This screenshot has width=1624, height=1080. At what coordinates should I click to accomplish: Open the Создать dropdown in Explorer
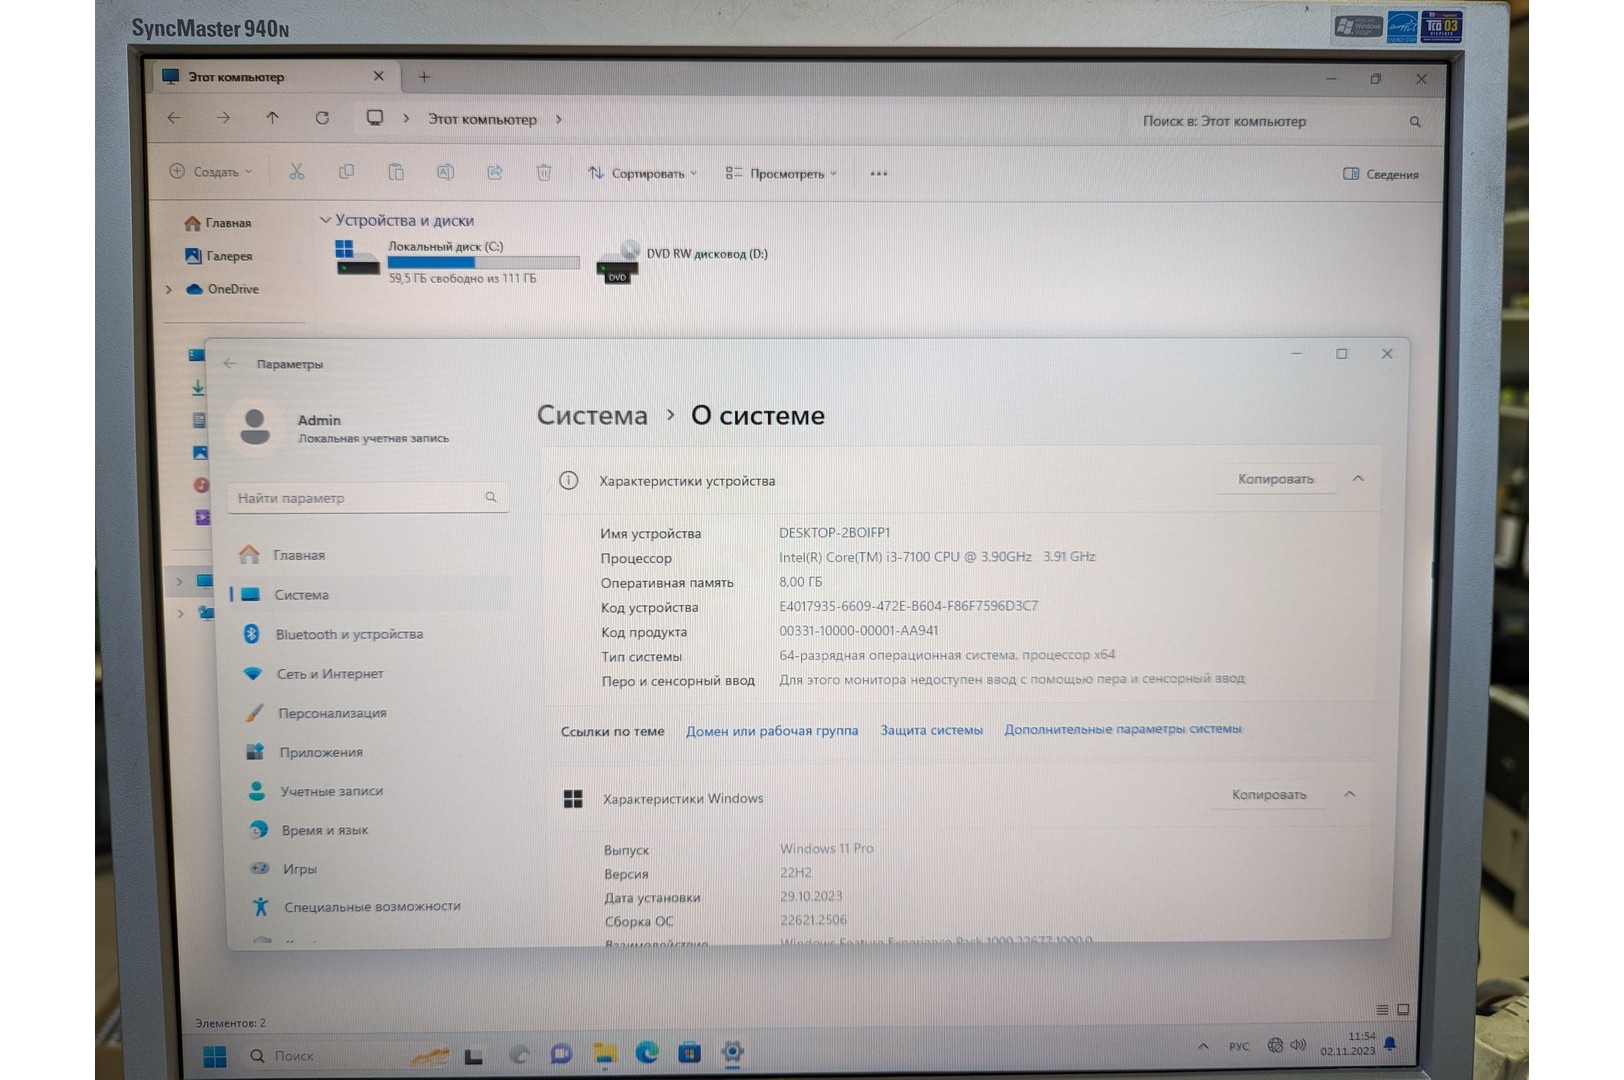click(211, 171)
